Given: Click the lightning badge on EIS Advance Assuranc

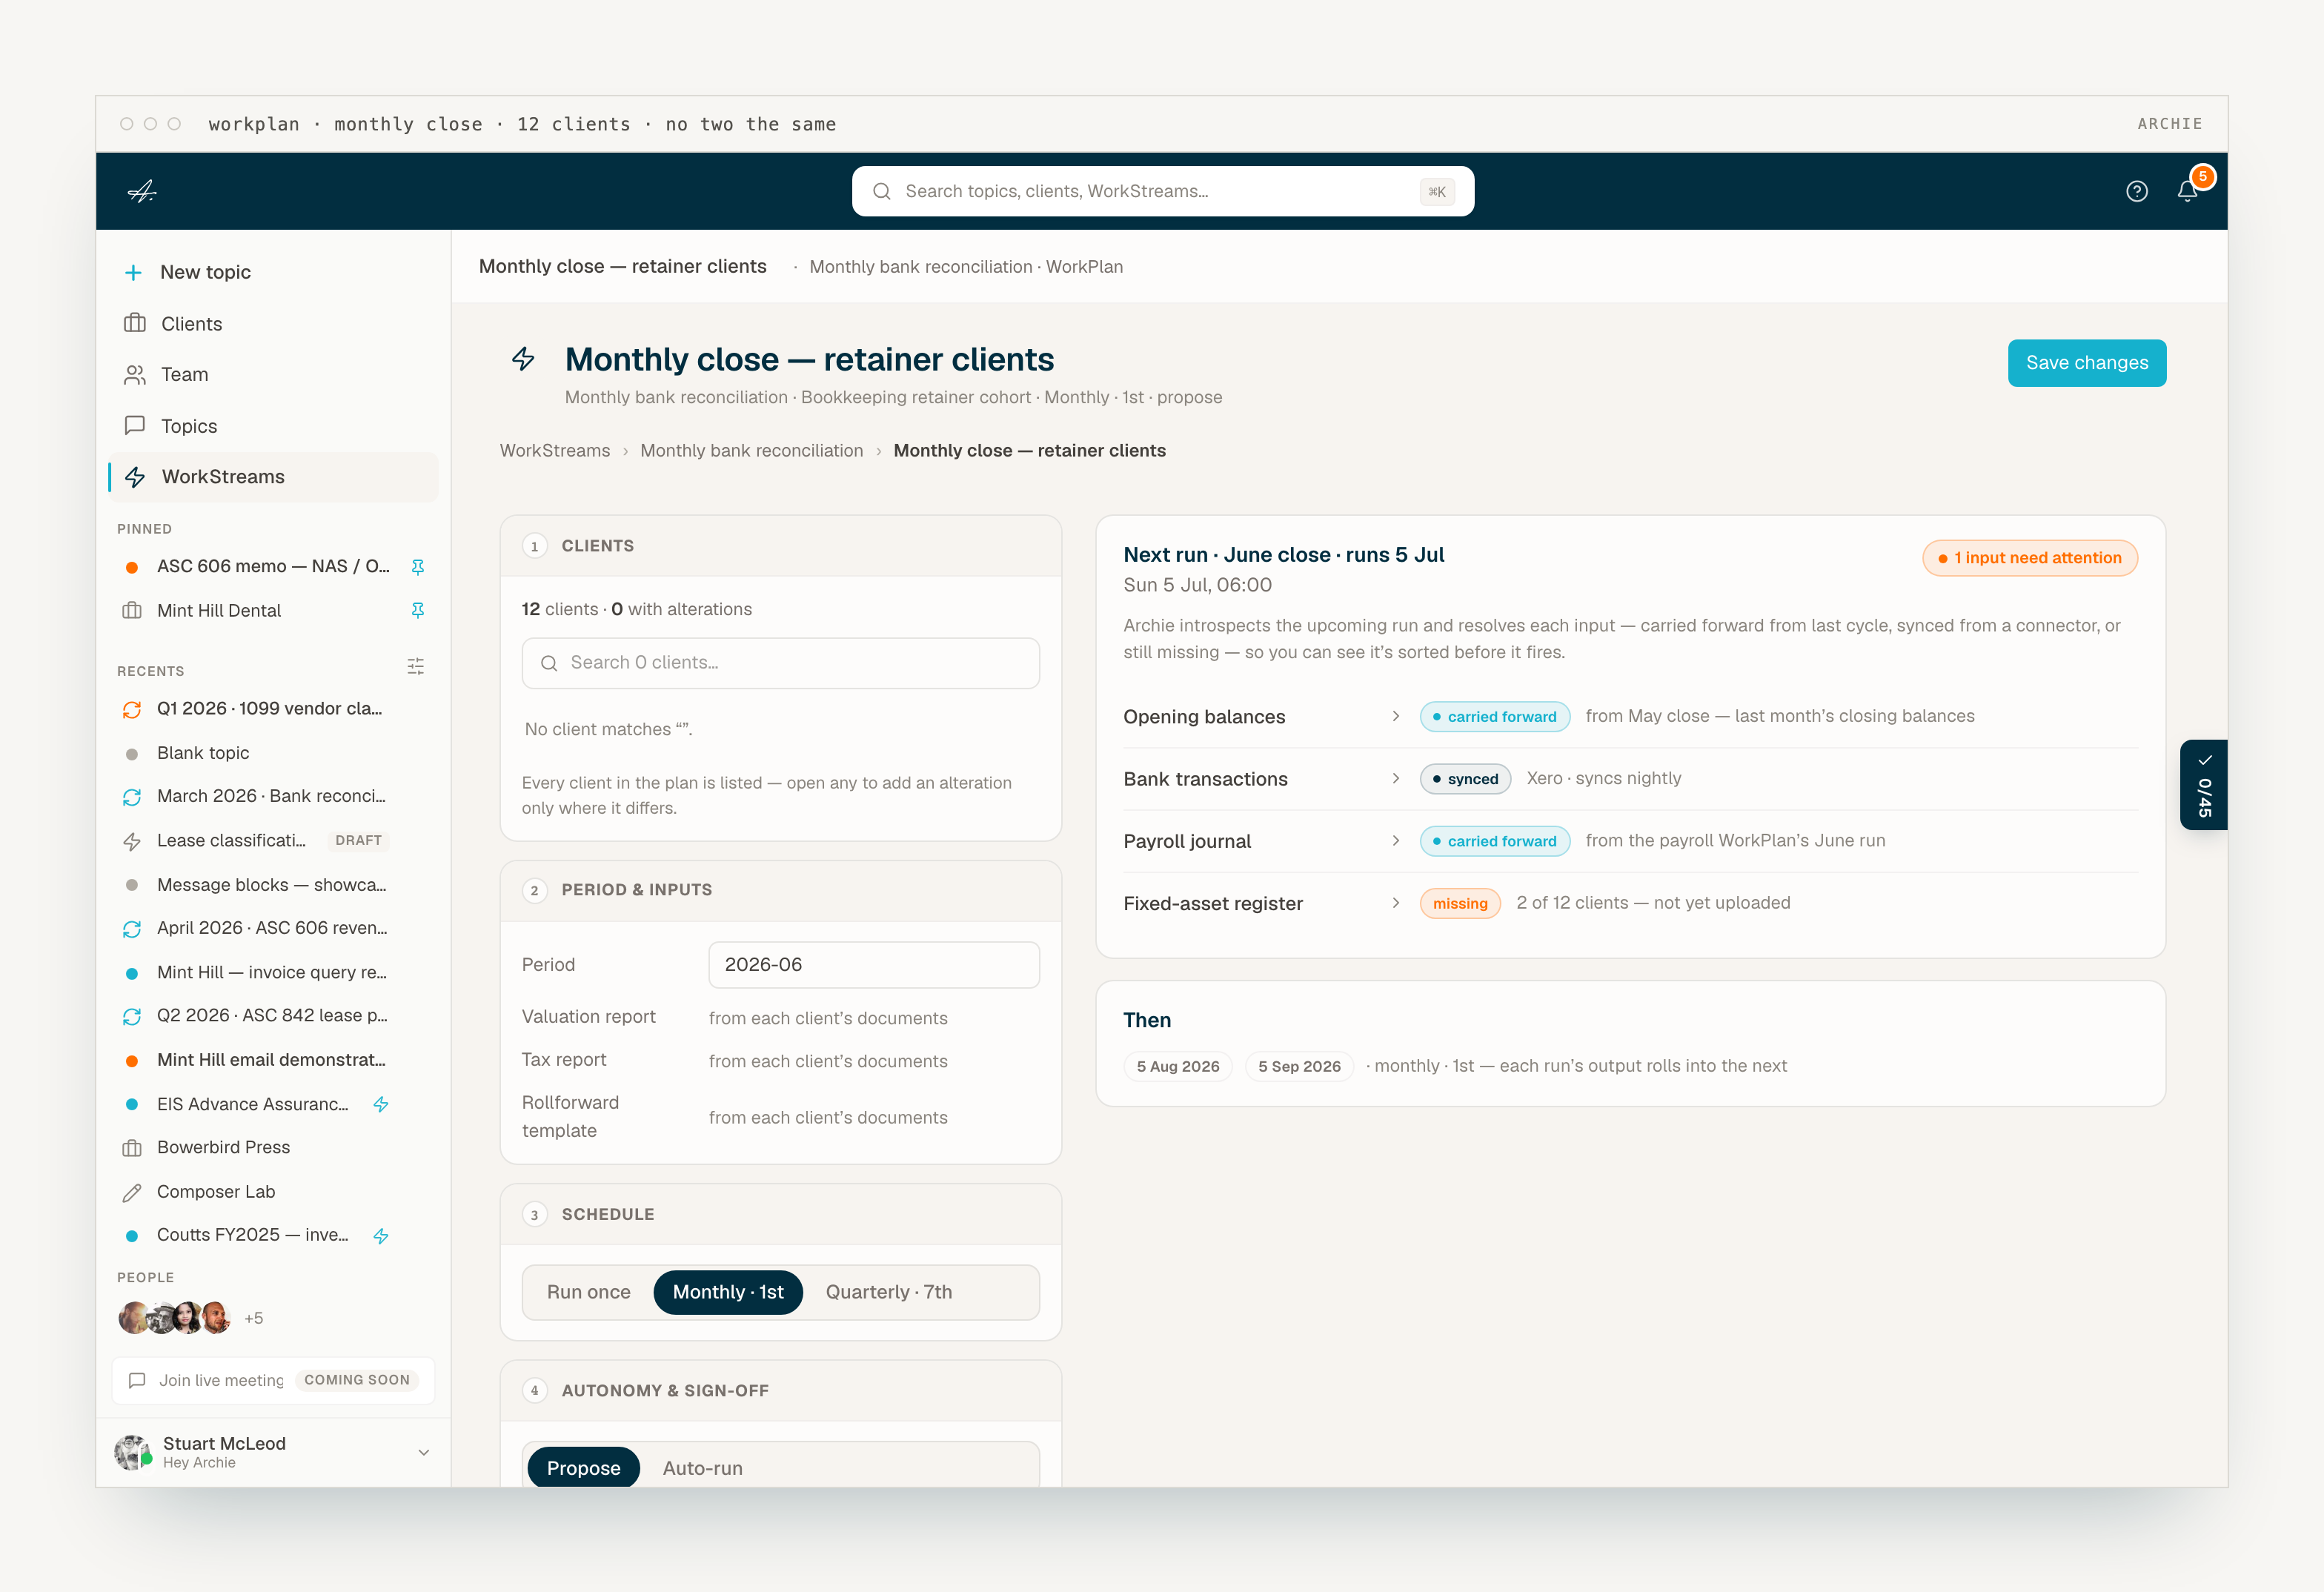Looking at the screenshot, I should coord(381,1104).
